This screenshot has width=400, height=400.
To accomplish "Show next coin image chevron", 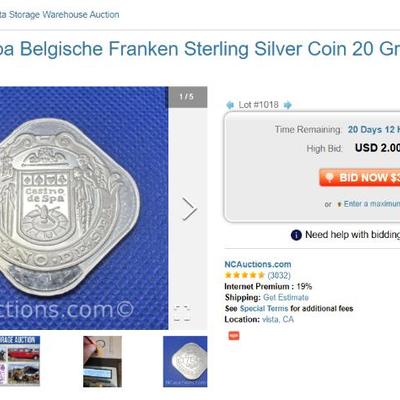I will point(190,209).
